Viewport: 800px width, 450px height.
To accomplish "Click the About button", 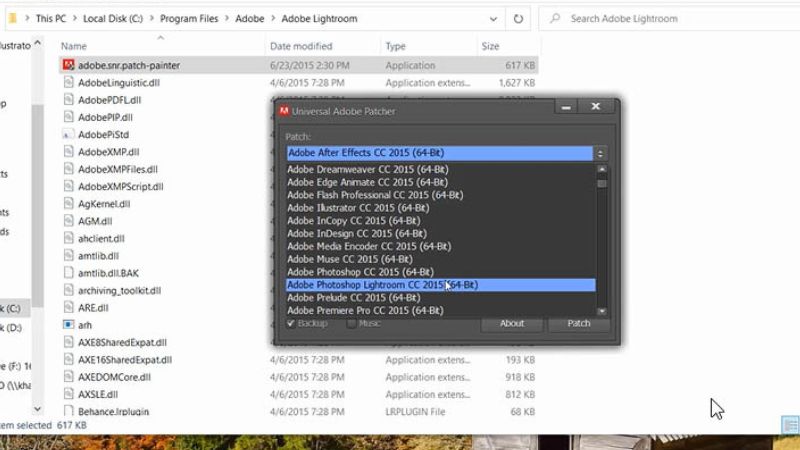I will pyautogui.click(x=512, y=324).
